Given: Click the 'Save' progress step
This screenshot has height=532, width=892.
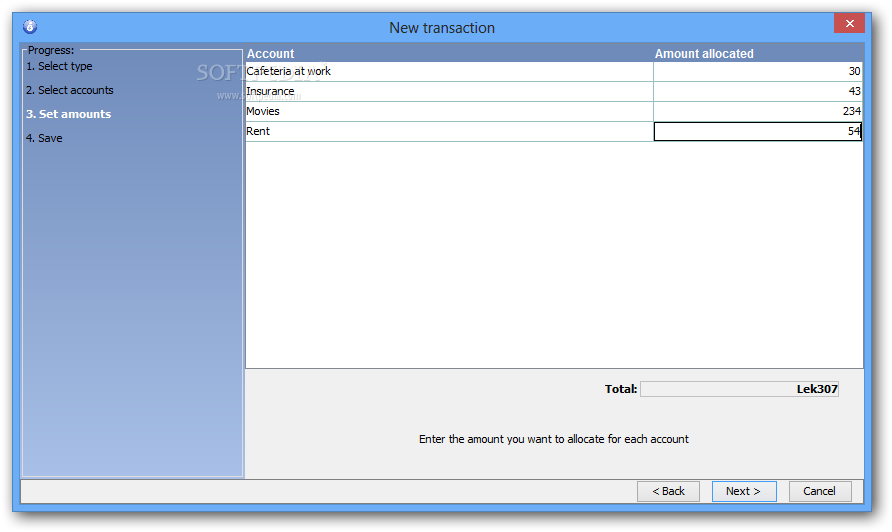Looking at the screenshot, I should pos(44,138).
